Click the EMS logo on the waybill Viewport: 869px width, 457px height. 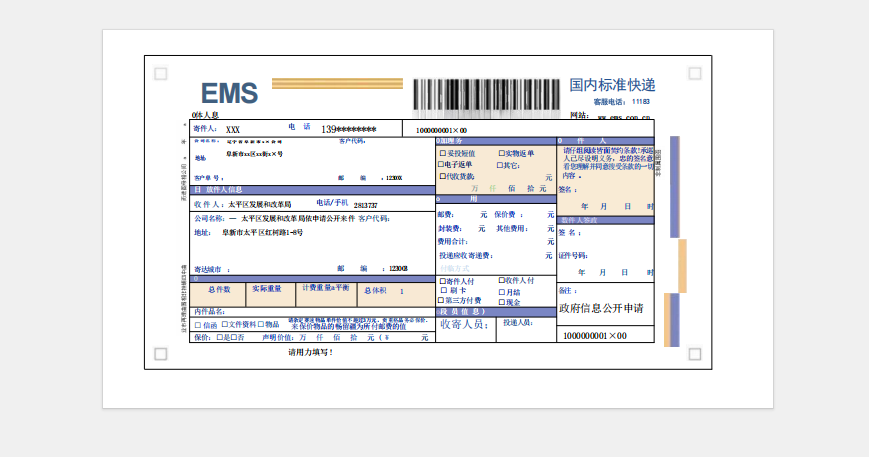click(x=229, y=93)
